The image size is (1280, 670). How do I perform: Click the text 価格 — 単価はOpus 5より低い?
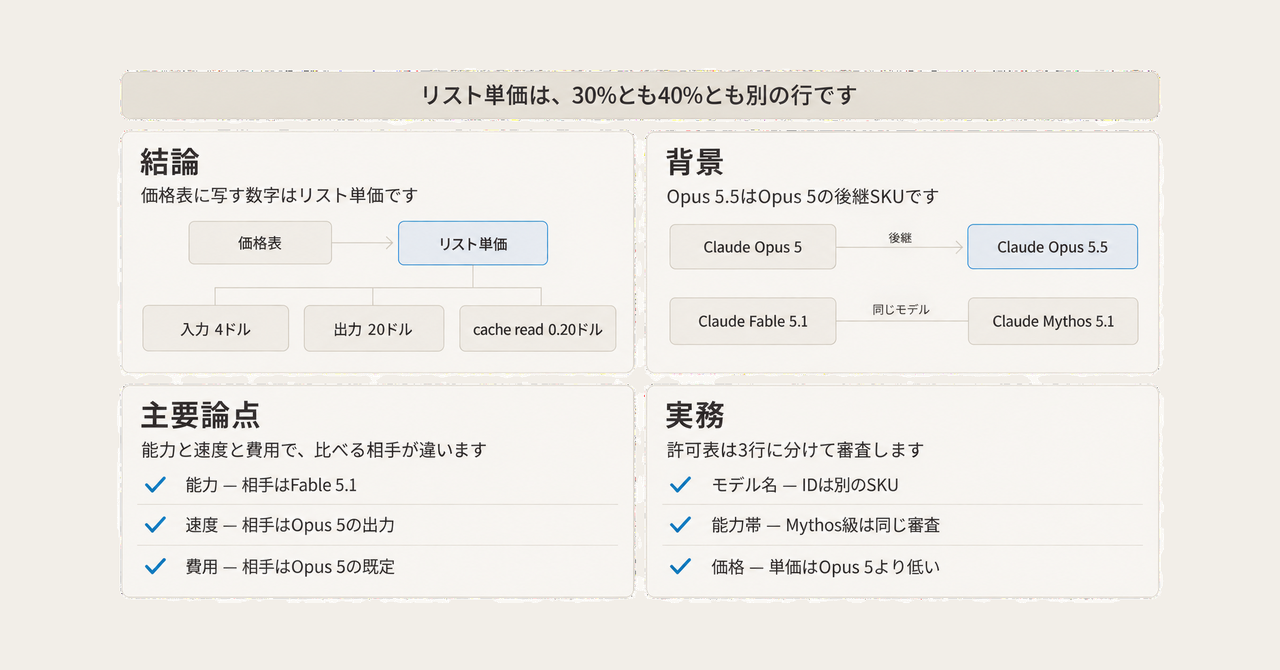tap(826, 566)
